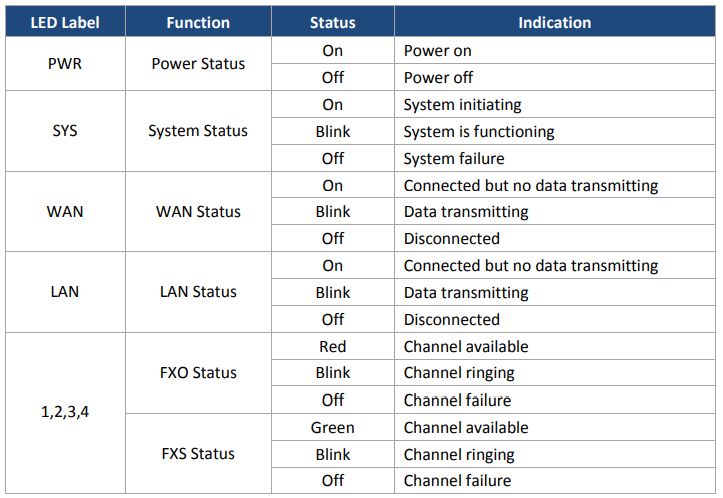Viewport: 723px width, 498px height.
Task: Click the LED Label column header
Action: click(x=66, y=22)
